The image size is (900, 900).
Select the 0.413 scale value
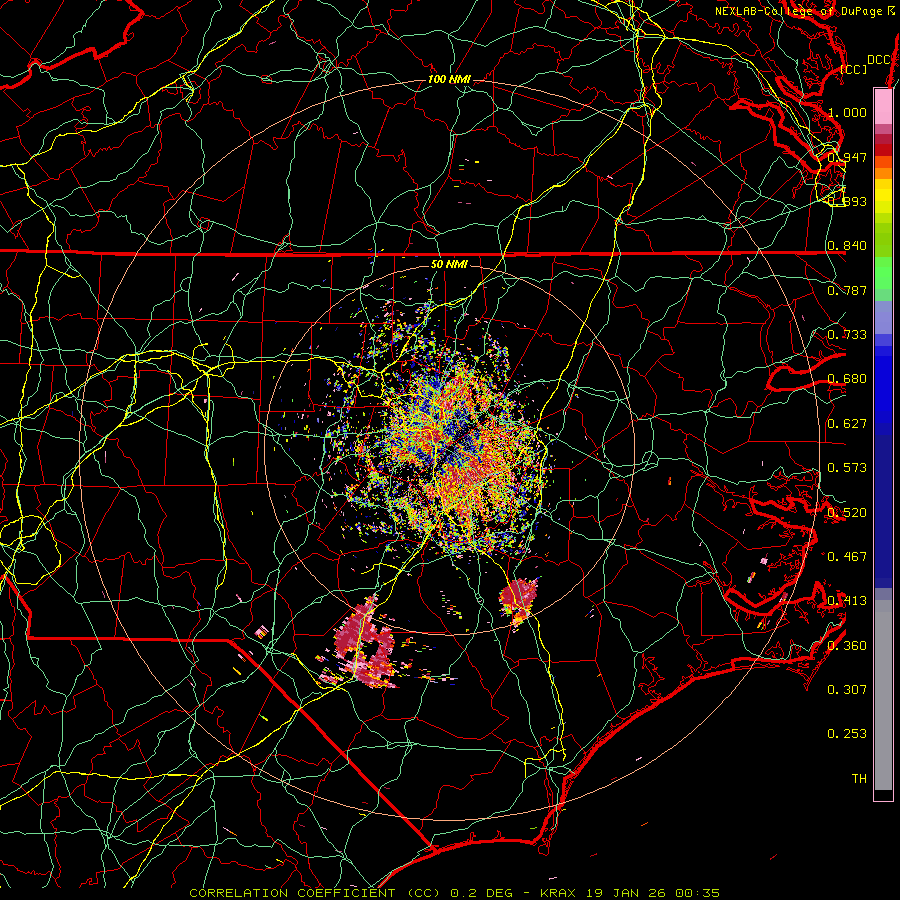pos(847,601)
